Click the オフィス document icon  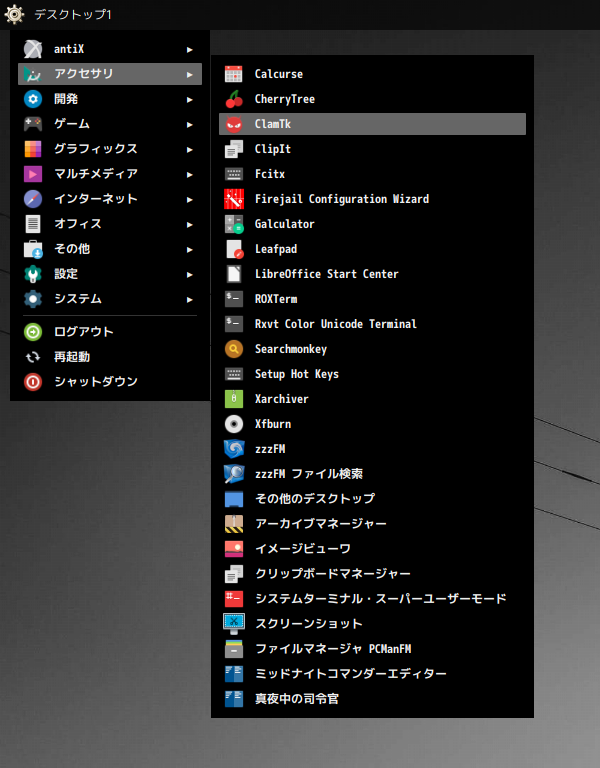tap(33, 224)
